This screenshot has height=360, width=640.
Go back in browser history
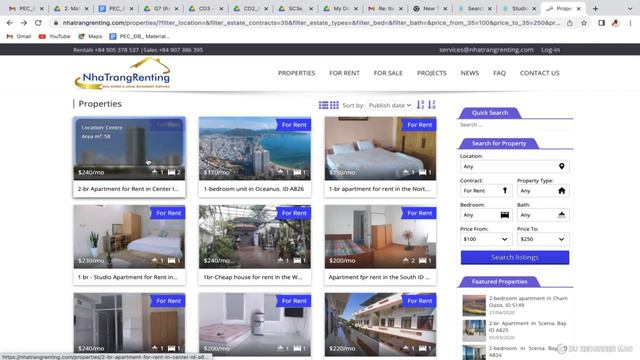click(x=10, y=23)
